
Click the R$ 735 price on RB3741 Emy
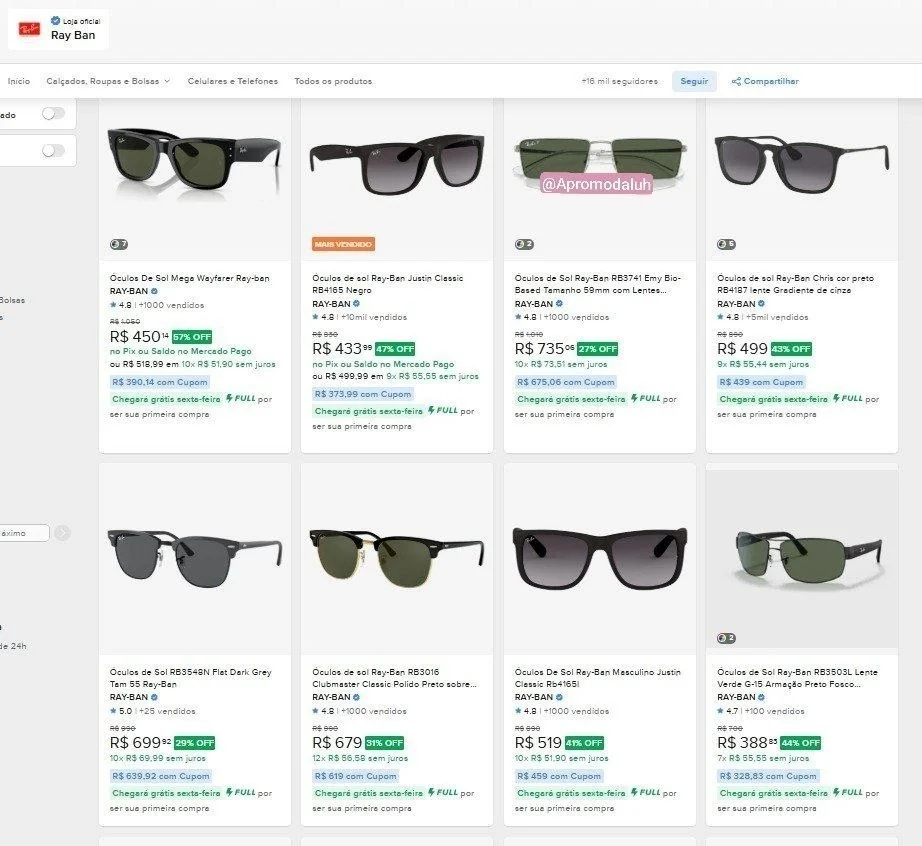pos(544,349)
